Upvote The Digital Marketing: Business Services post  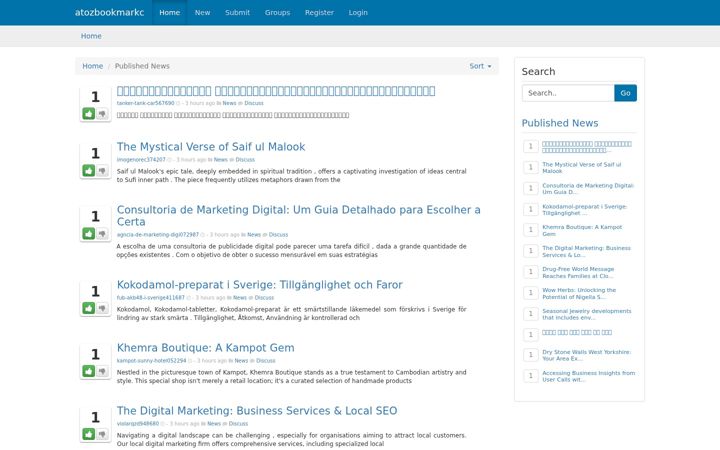point(89,434)
